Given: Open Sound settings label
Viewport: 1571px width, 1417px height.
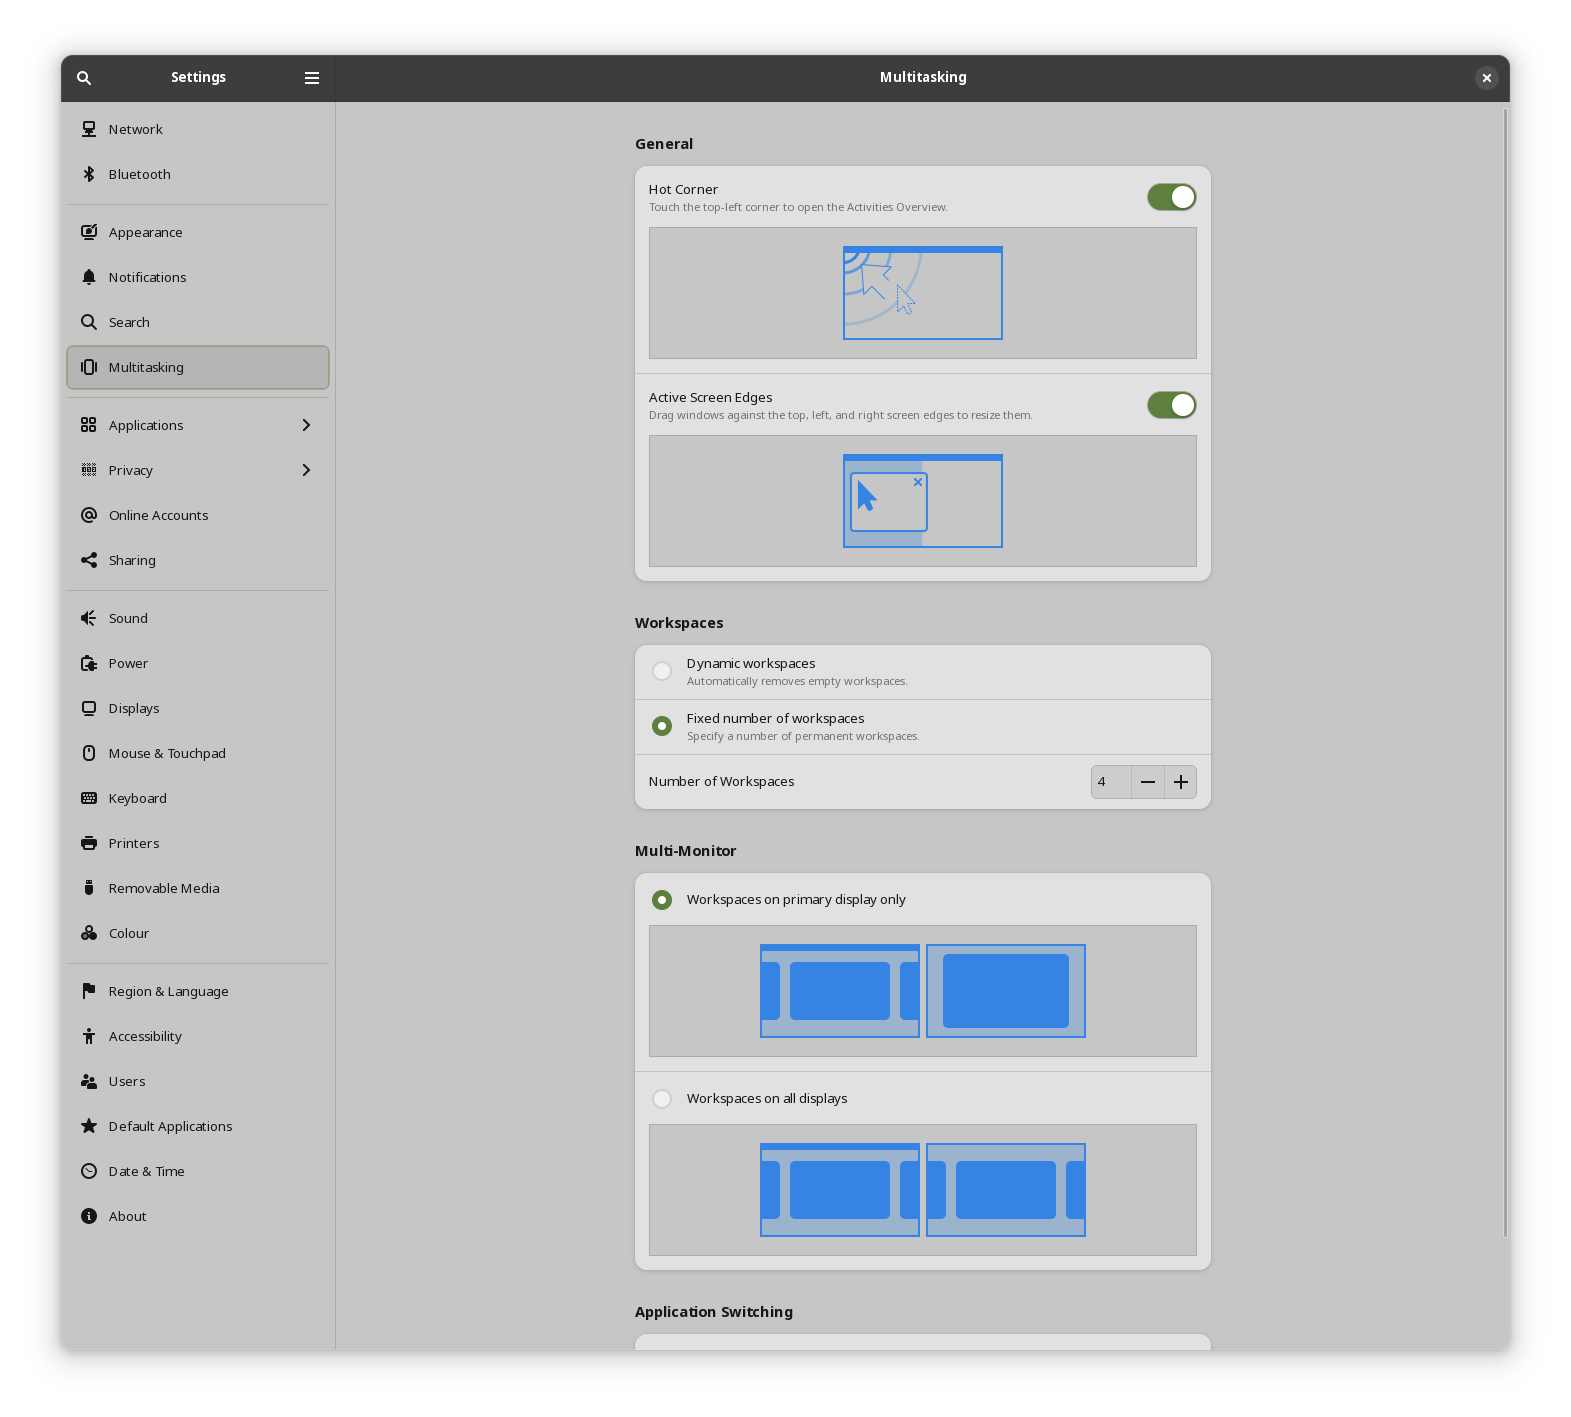Looking at the screenshot, I should [x=128, y=618].
